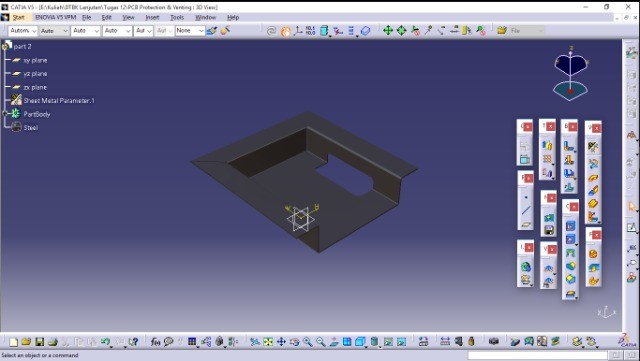This screenshot has height=361, width=640.
Task: Click the Zoom In magnifier
Action: tap(307, 341)
